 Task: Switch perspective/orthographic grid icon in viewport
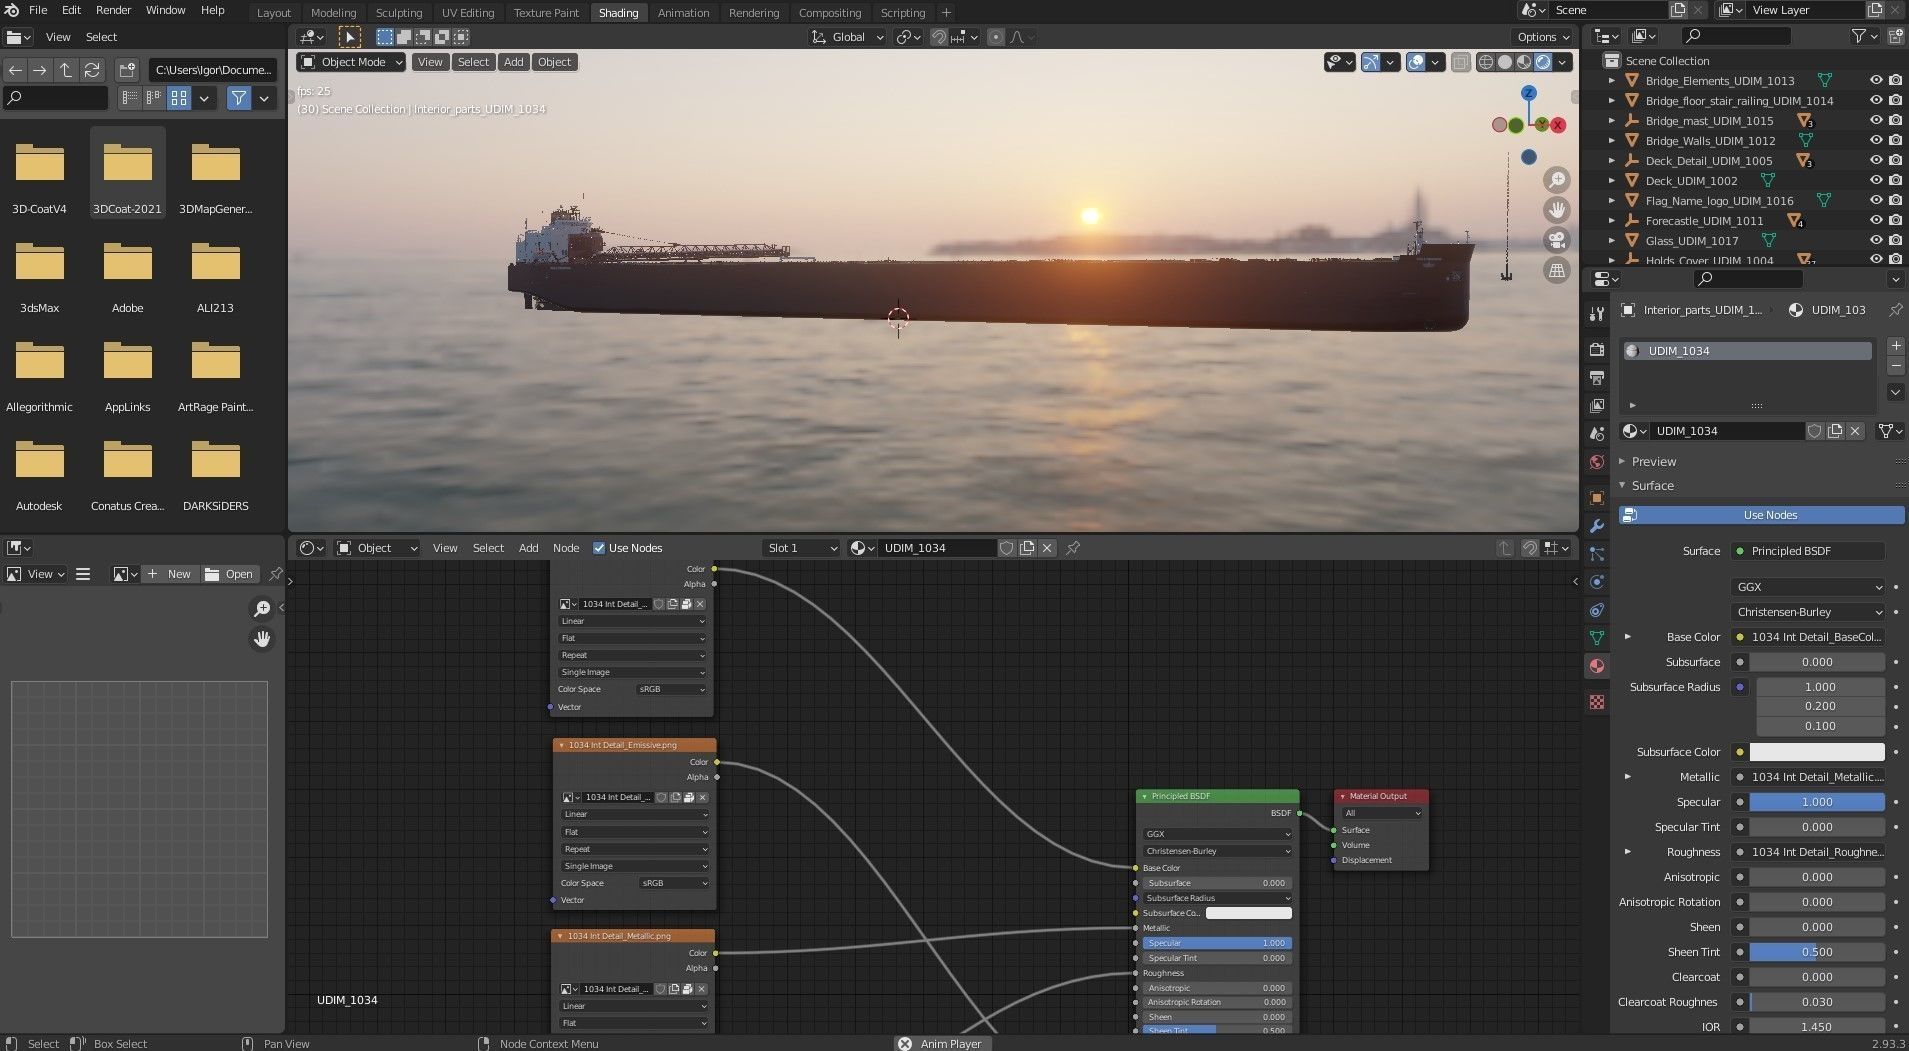1556,270
